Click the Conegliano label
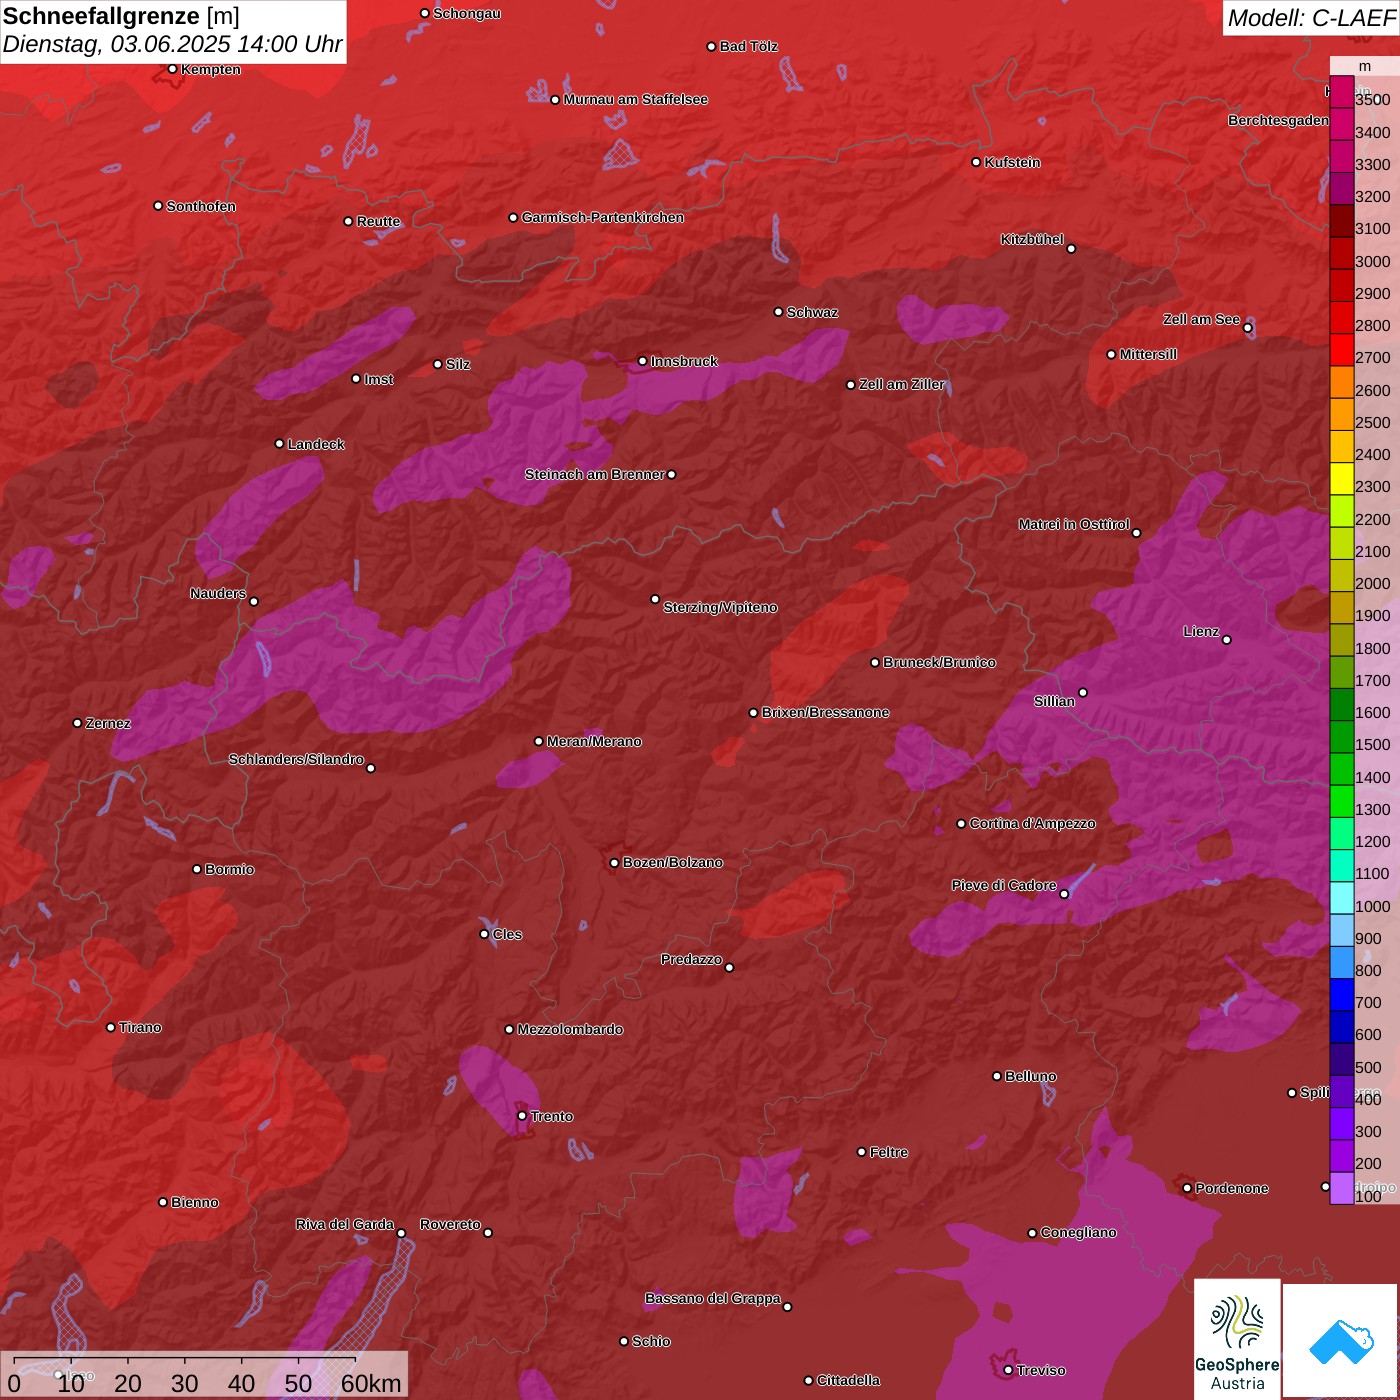Image resolution: width=1400 pixels, height=1400 pixels. pos(1079,1232)
